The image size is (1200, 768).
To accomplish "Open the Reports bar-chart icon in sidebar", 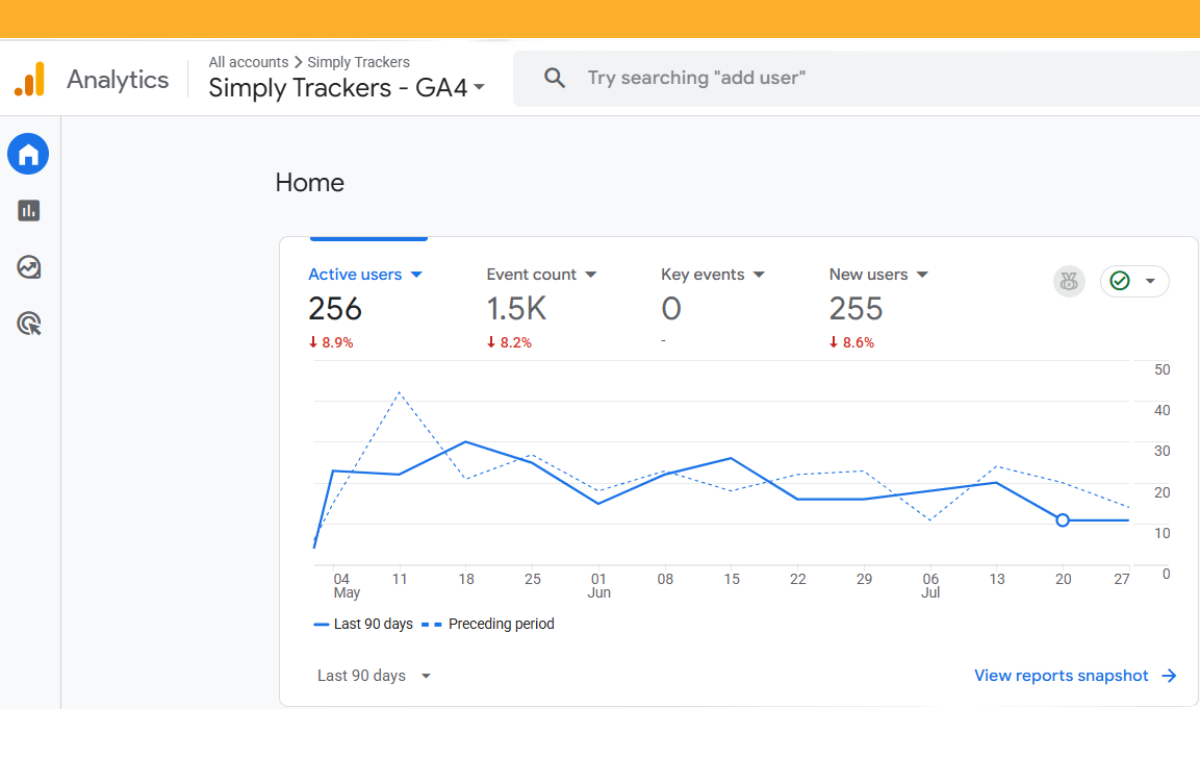I will [29, 210].
